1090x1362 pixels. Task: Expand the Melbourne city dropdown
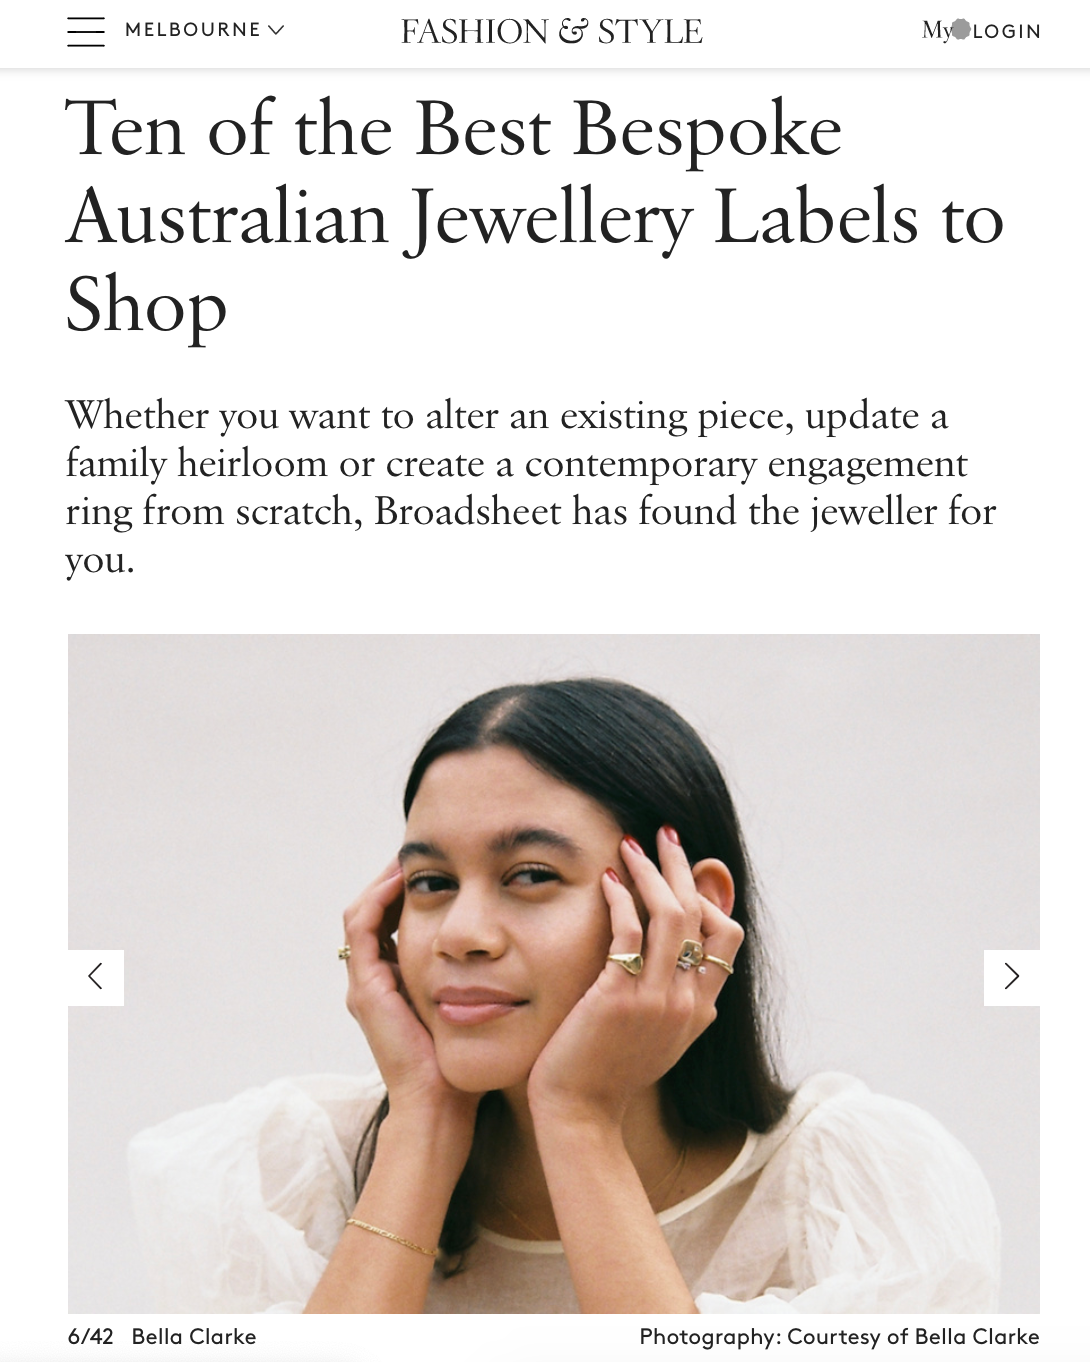click(204, 30)
